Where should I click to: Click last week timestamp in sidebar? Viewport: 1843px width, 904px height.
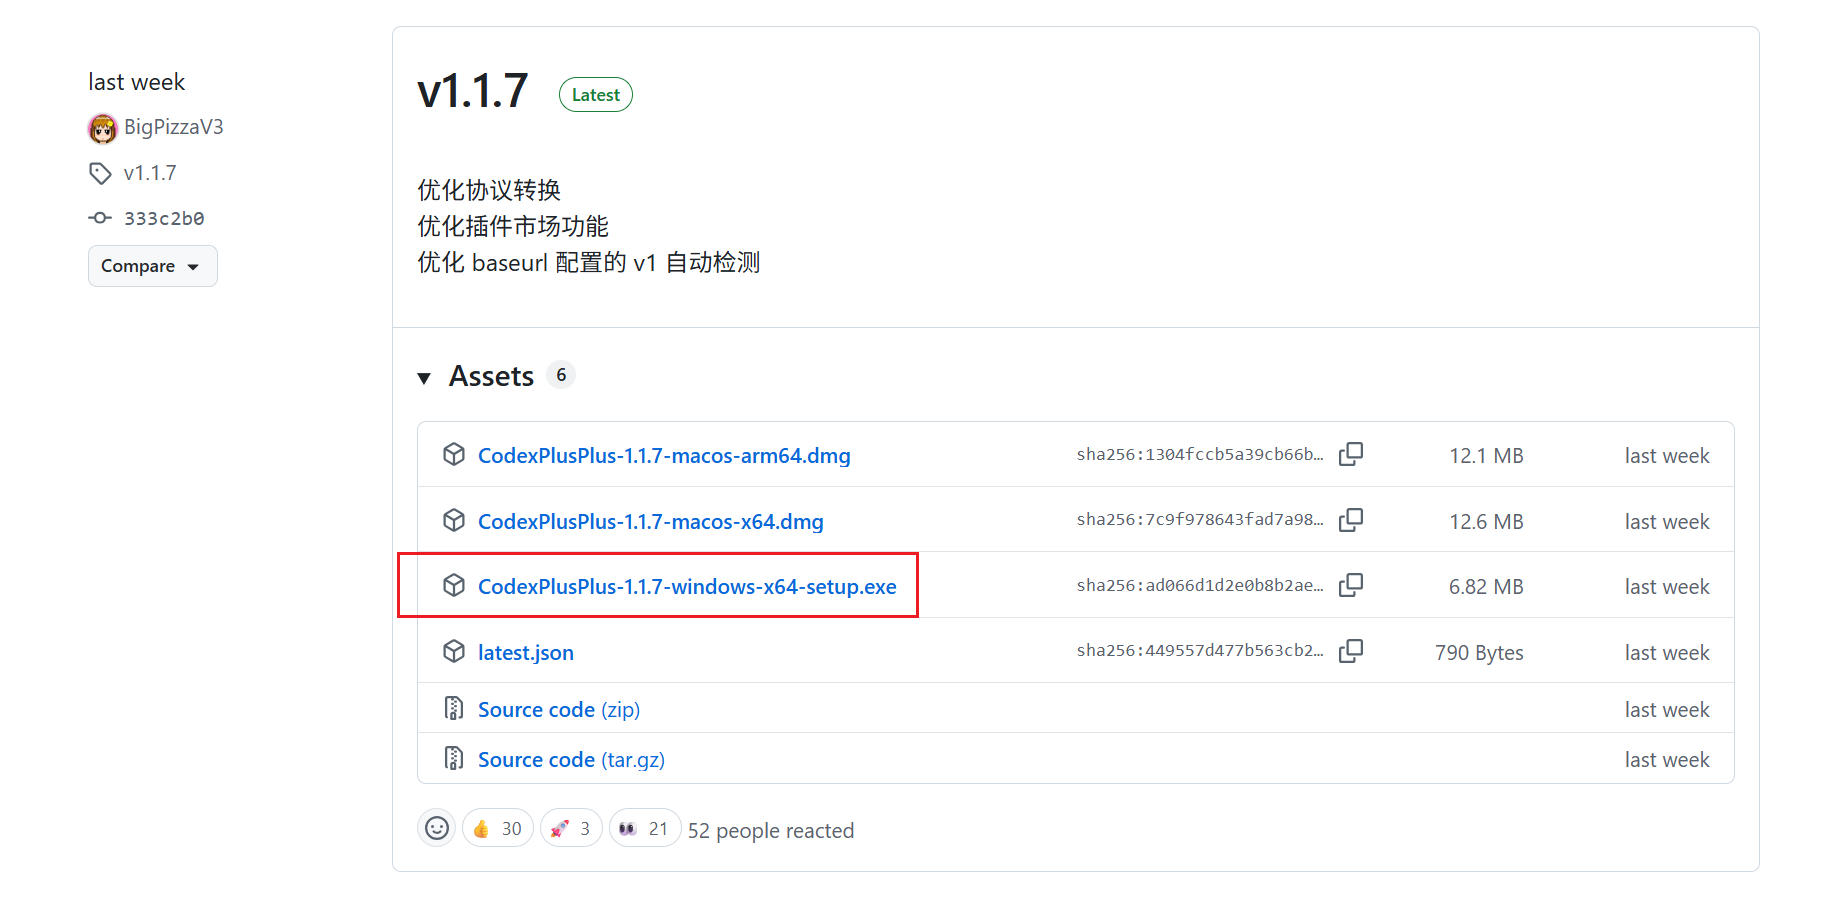point(137,82)
